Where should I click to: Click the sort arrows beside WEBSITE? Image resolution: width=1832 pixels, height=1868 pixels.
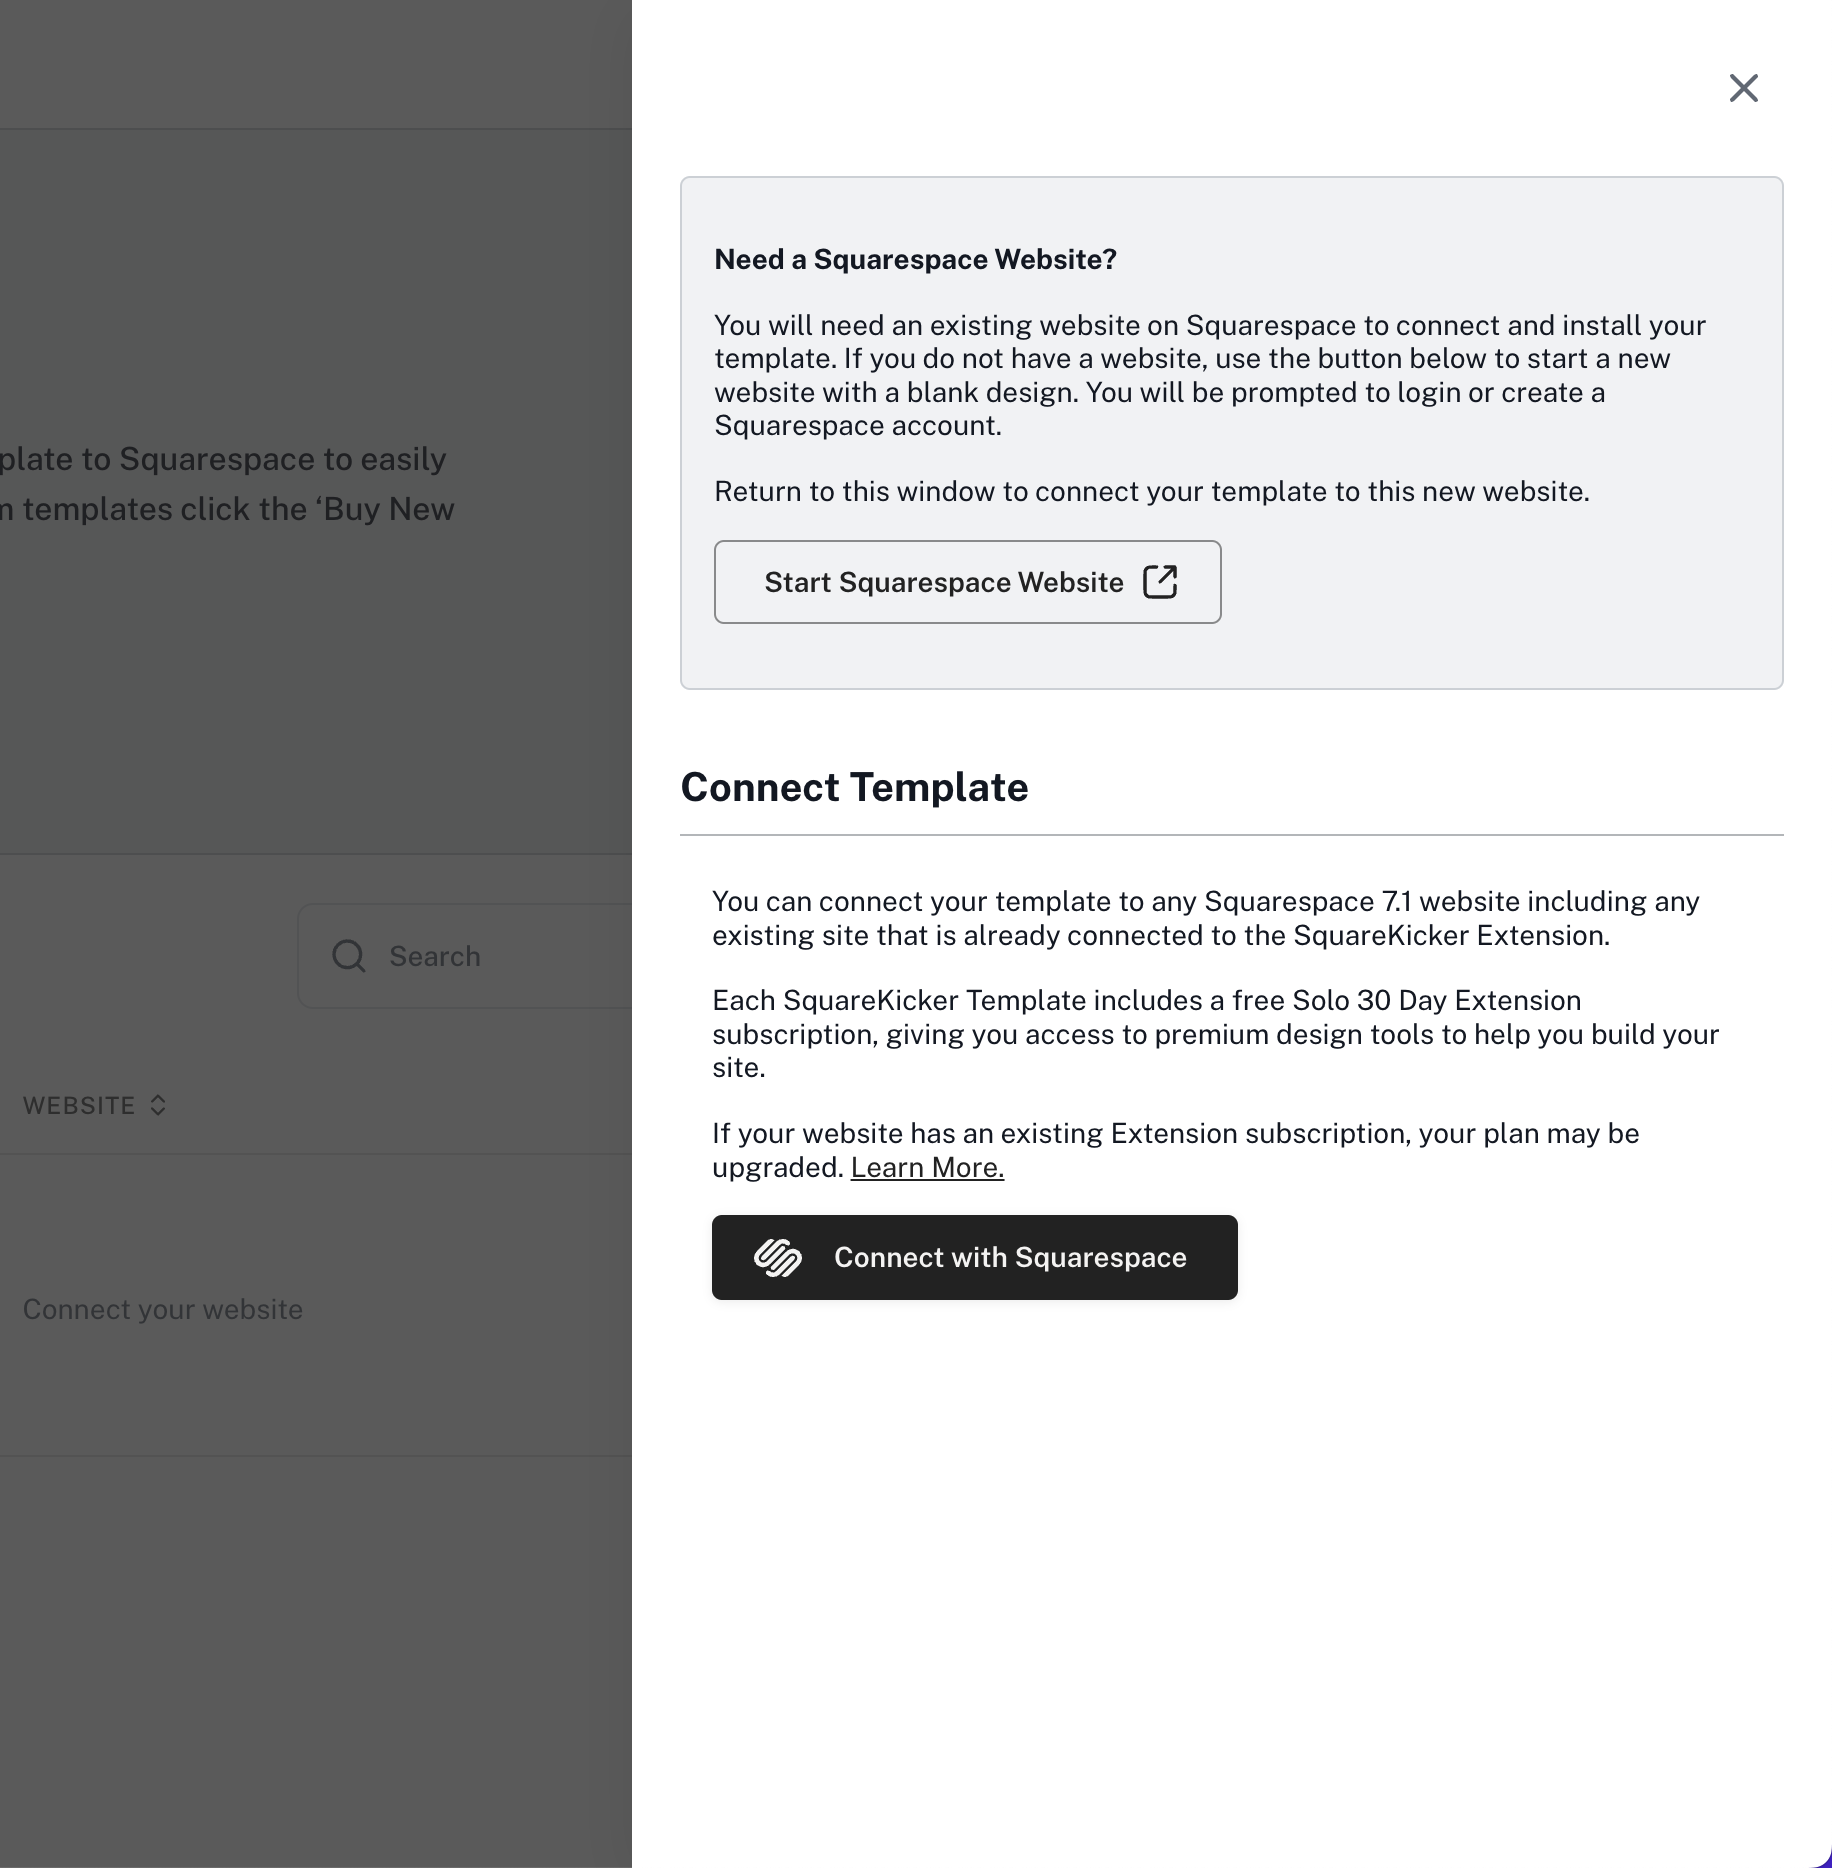tap(158, 1105)
